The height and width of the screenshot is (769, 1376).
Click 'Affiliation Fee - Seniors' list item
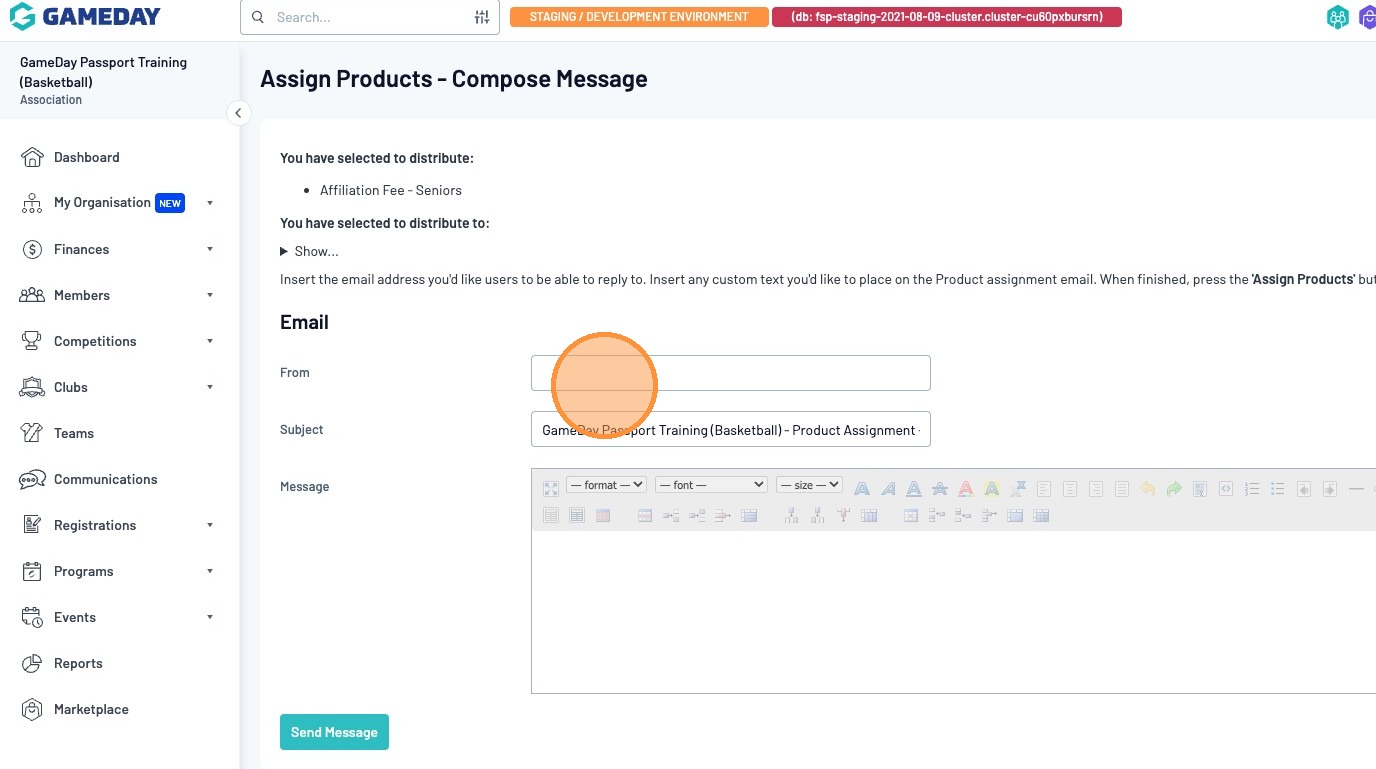coord(391,190)
